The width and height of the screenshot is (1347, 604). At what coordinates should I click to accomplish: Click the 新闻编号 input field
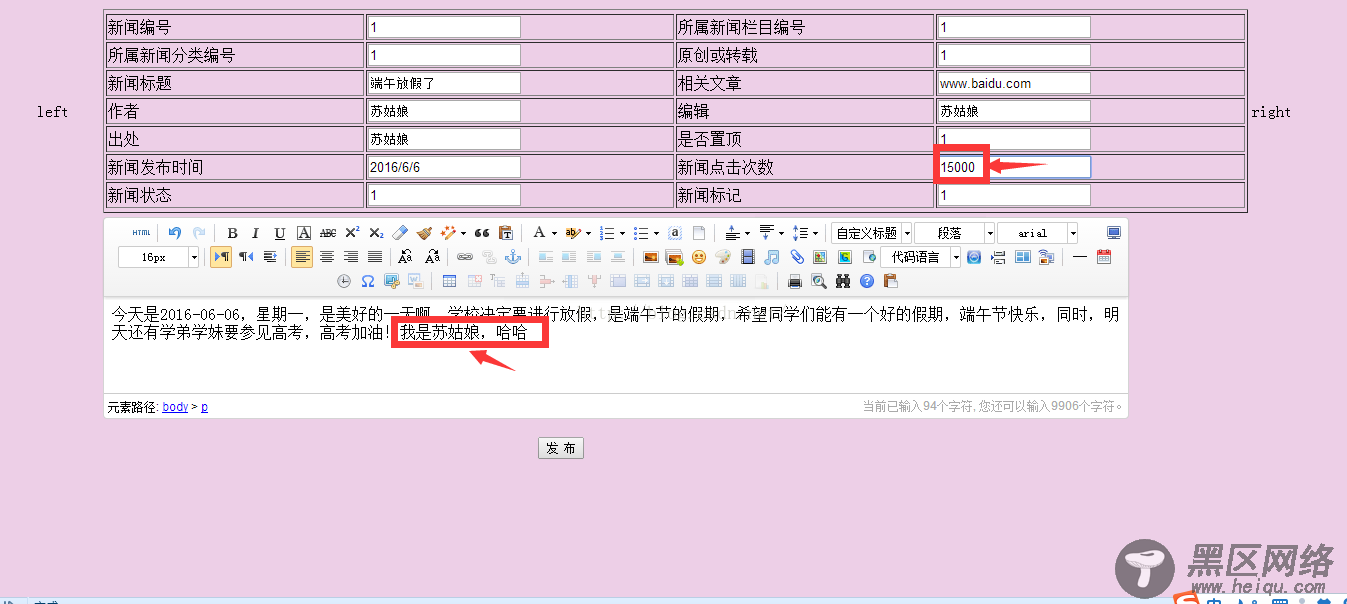444,27
